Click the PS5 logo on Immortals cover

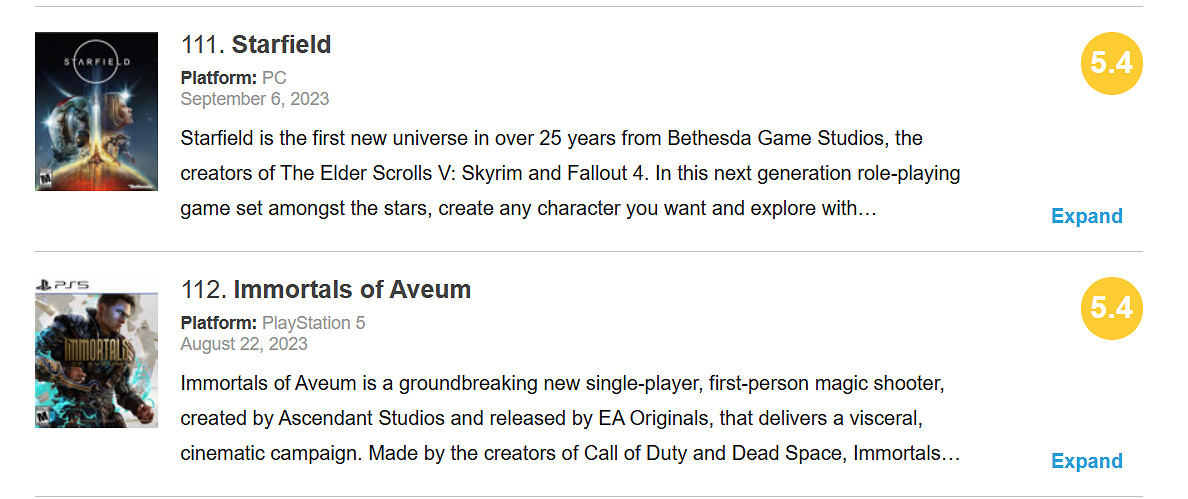click(x=62, y=285)
